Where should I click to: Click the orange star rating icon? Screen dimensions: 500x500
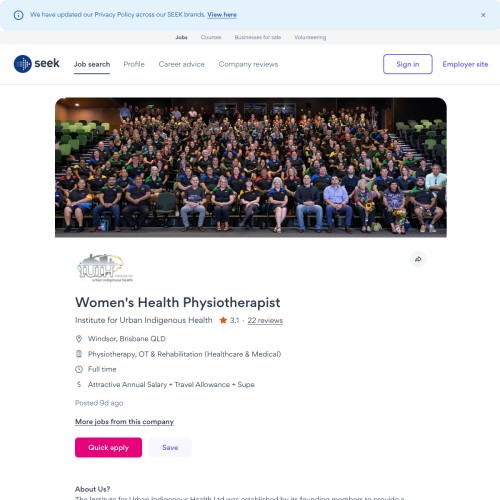(x=223, y=320)
